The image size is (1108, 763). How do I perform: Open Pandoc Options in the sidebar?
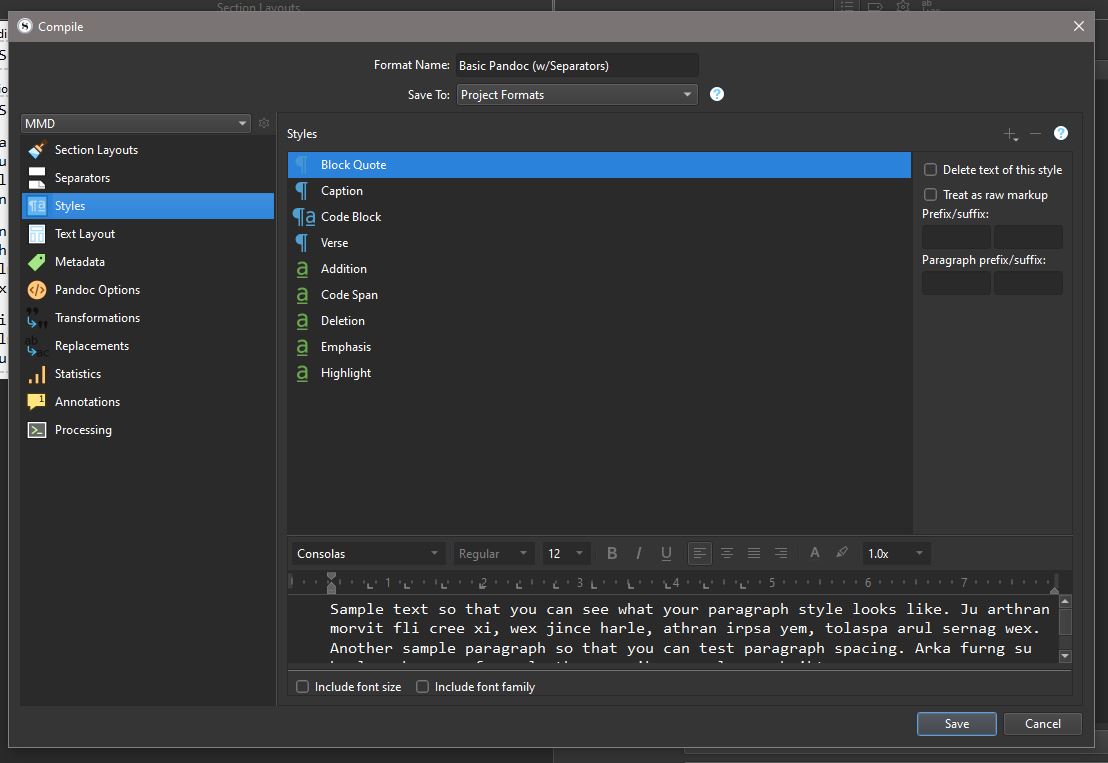coord(97,290)
